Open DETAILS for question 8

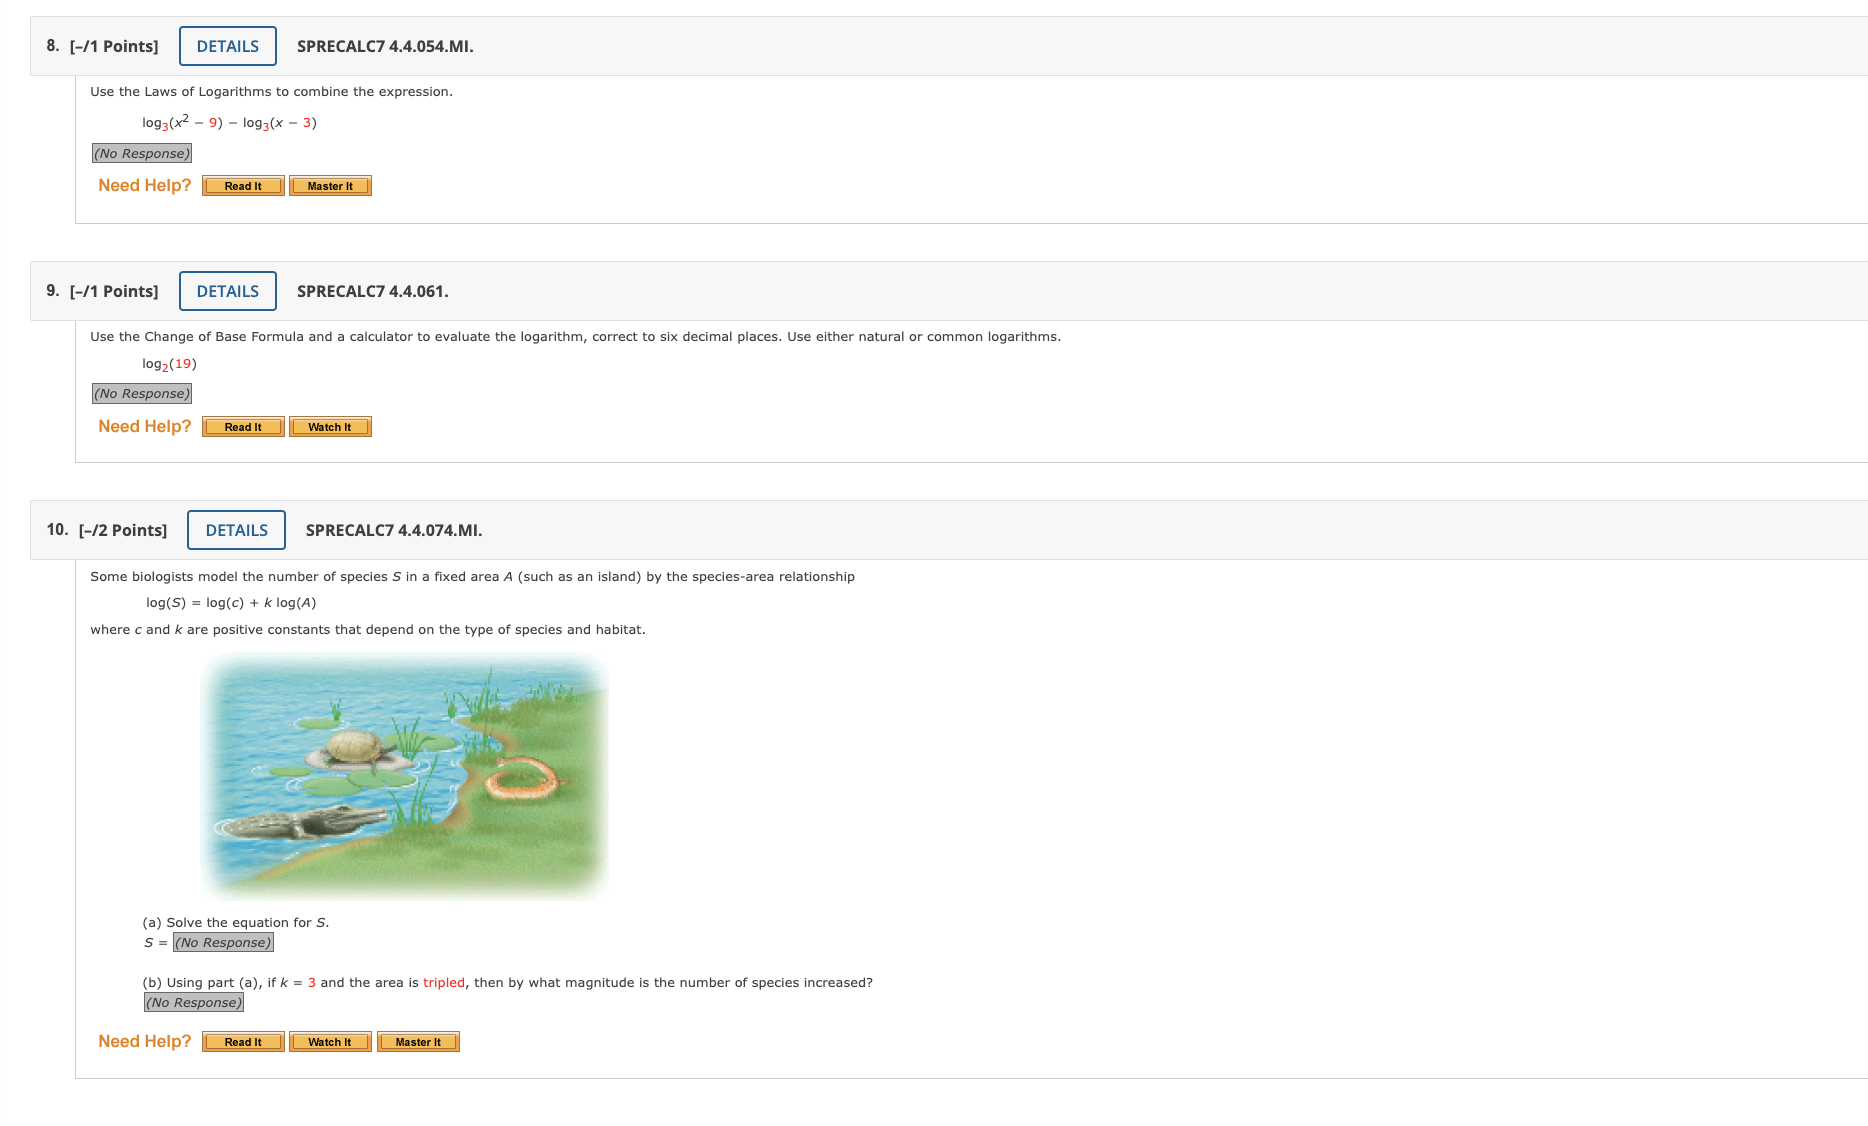228,46
